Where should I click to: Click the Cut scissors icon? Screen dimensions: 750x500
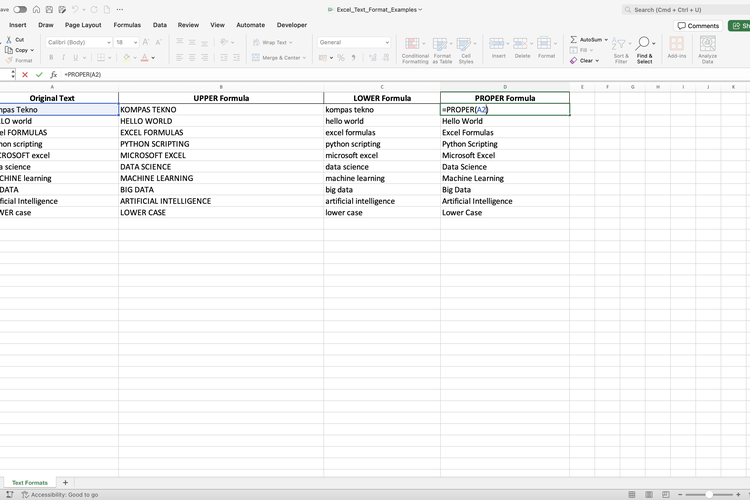point(8,40)
